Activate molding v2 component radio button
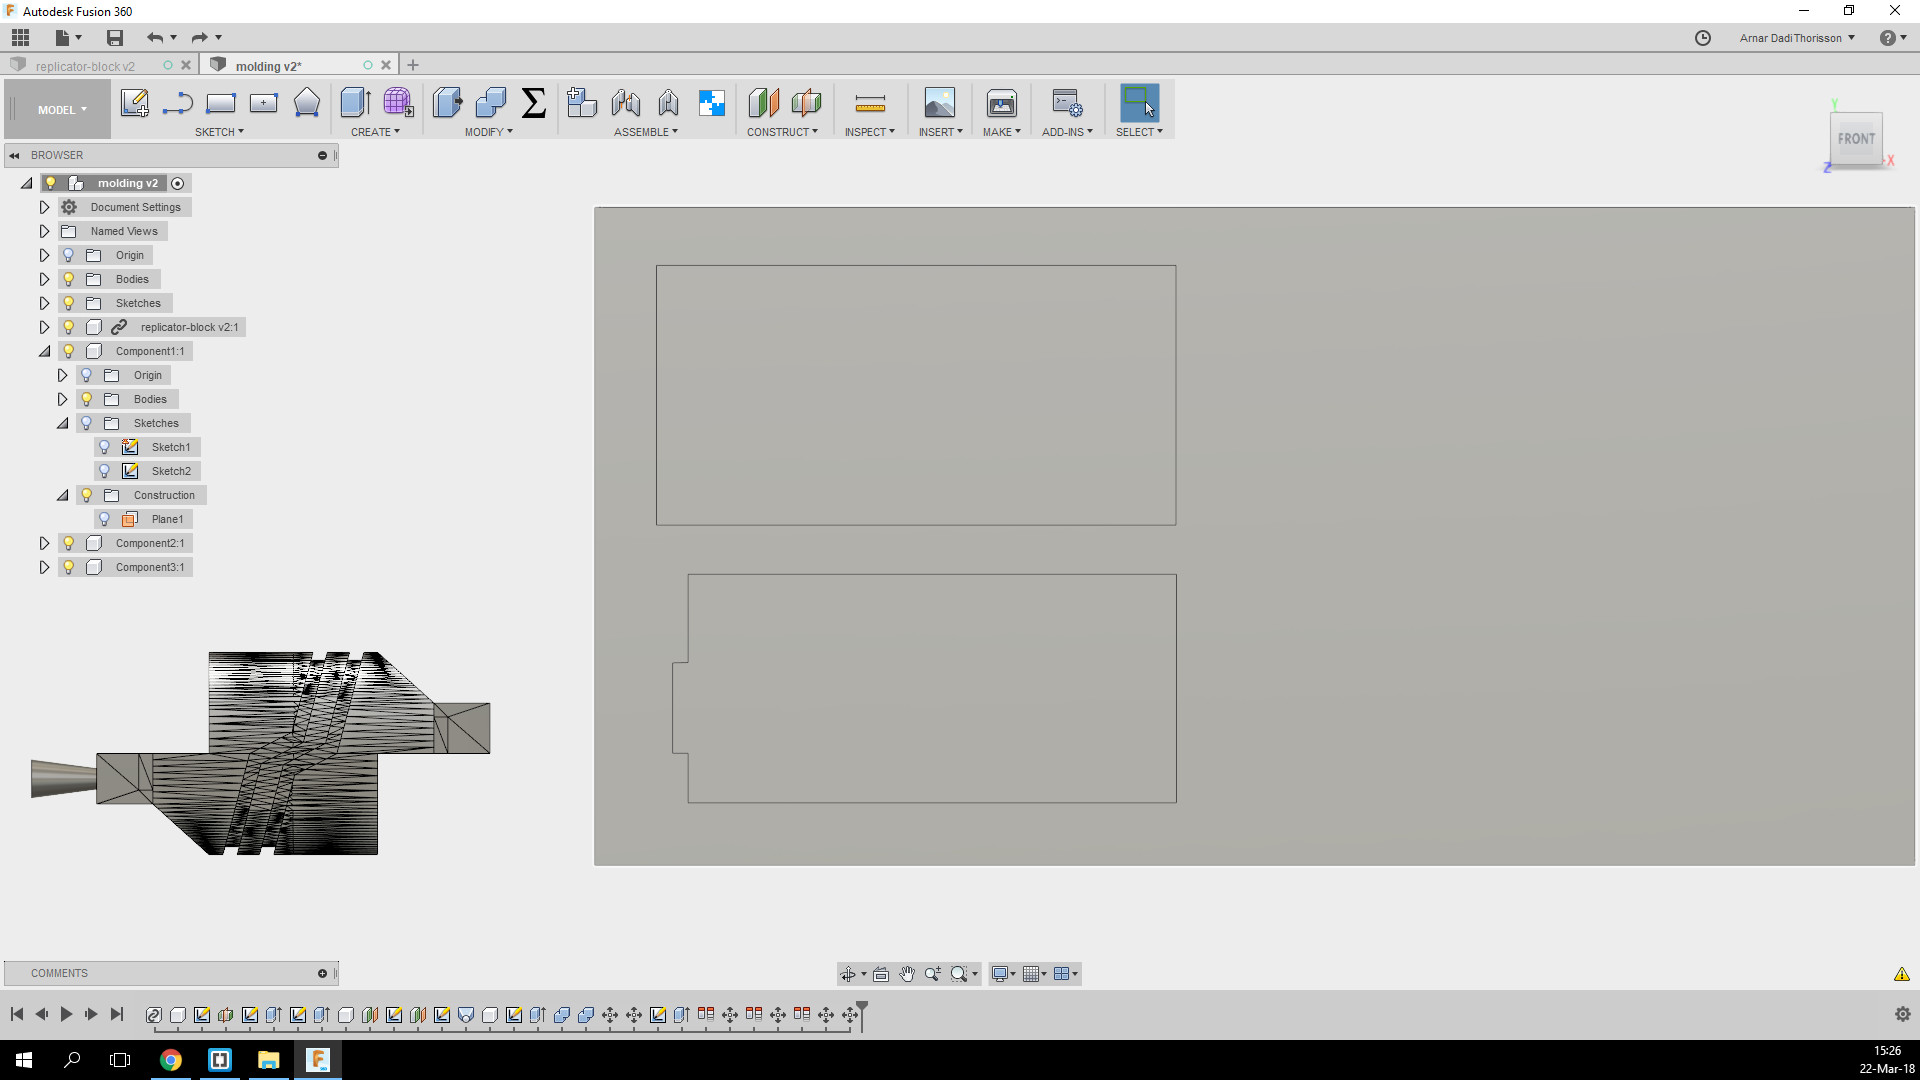The height and width of the screenshot is (1080, 1920). (x=178, y=183)
